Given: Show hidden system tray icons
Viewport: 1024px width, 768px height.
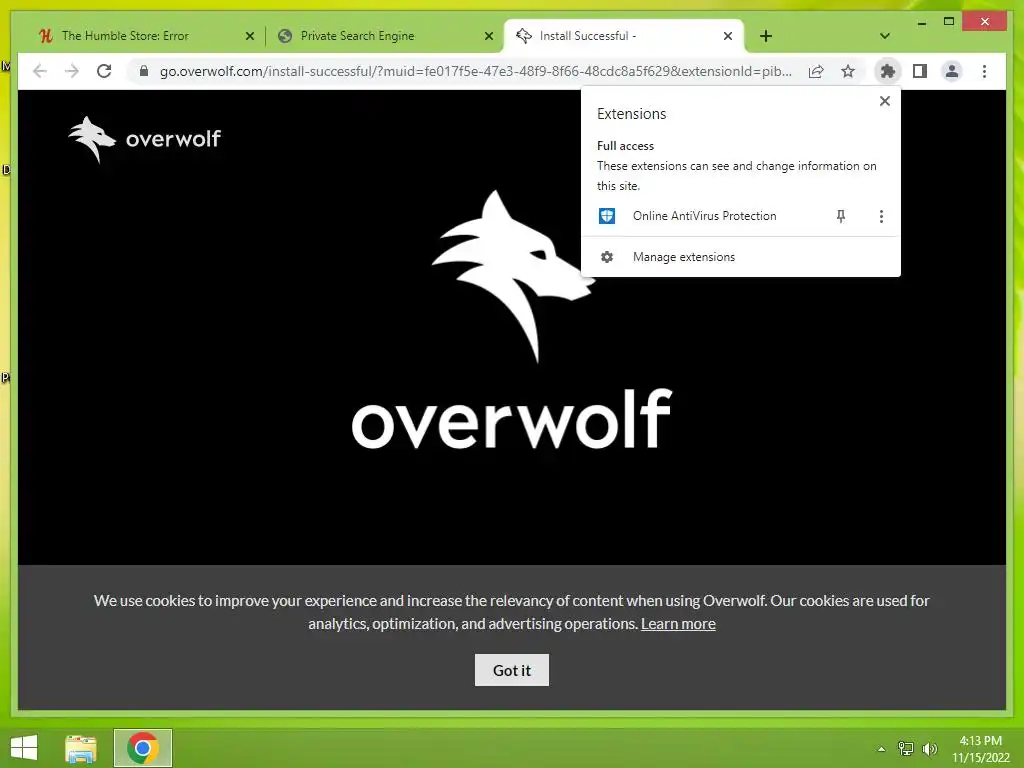Looking at the screenshot, I should (881, 749).
